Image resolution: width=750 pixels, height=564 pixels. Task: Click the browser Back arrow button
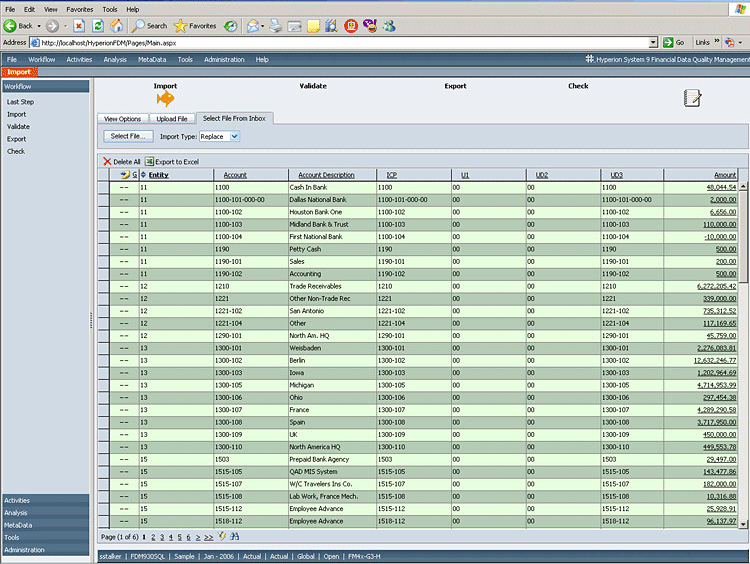pos(10,26)
